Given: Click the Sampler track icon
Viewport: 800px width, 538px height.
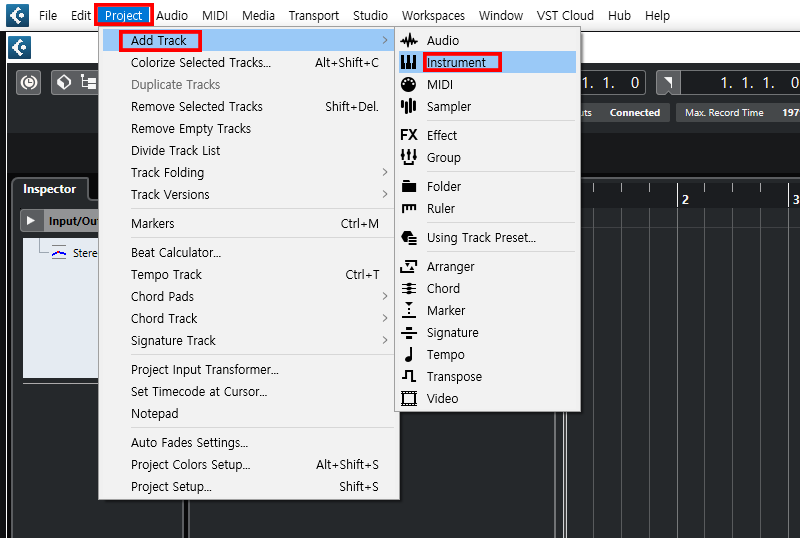Looking at the screenshot, I should click(x=409, y=106).
